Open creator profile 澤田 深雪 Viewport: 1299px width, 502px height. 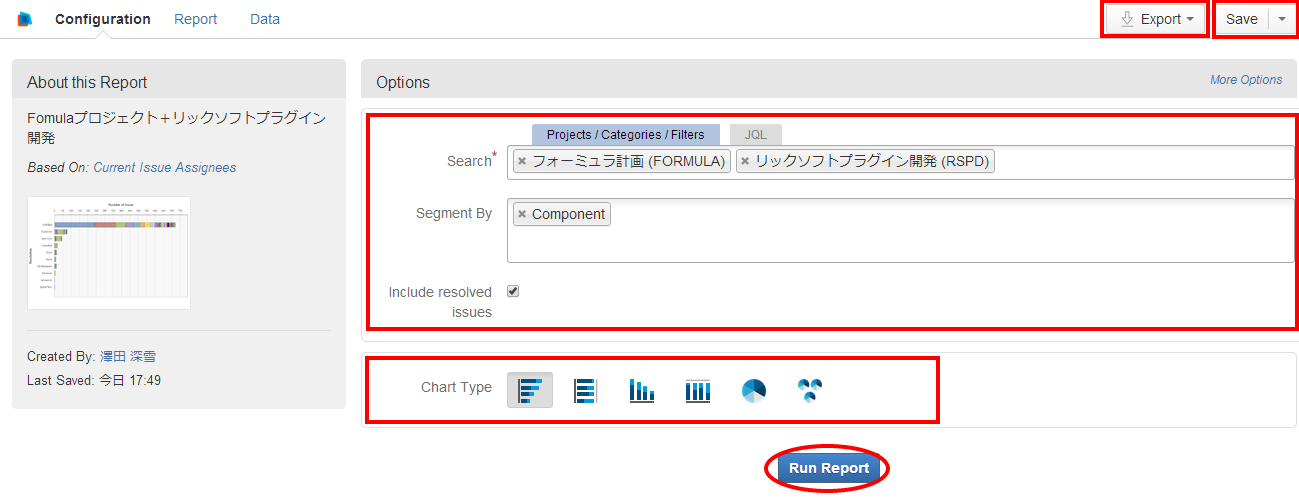128,357
